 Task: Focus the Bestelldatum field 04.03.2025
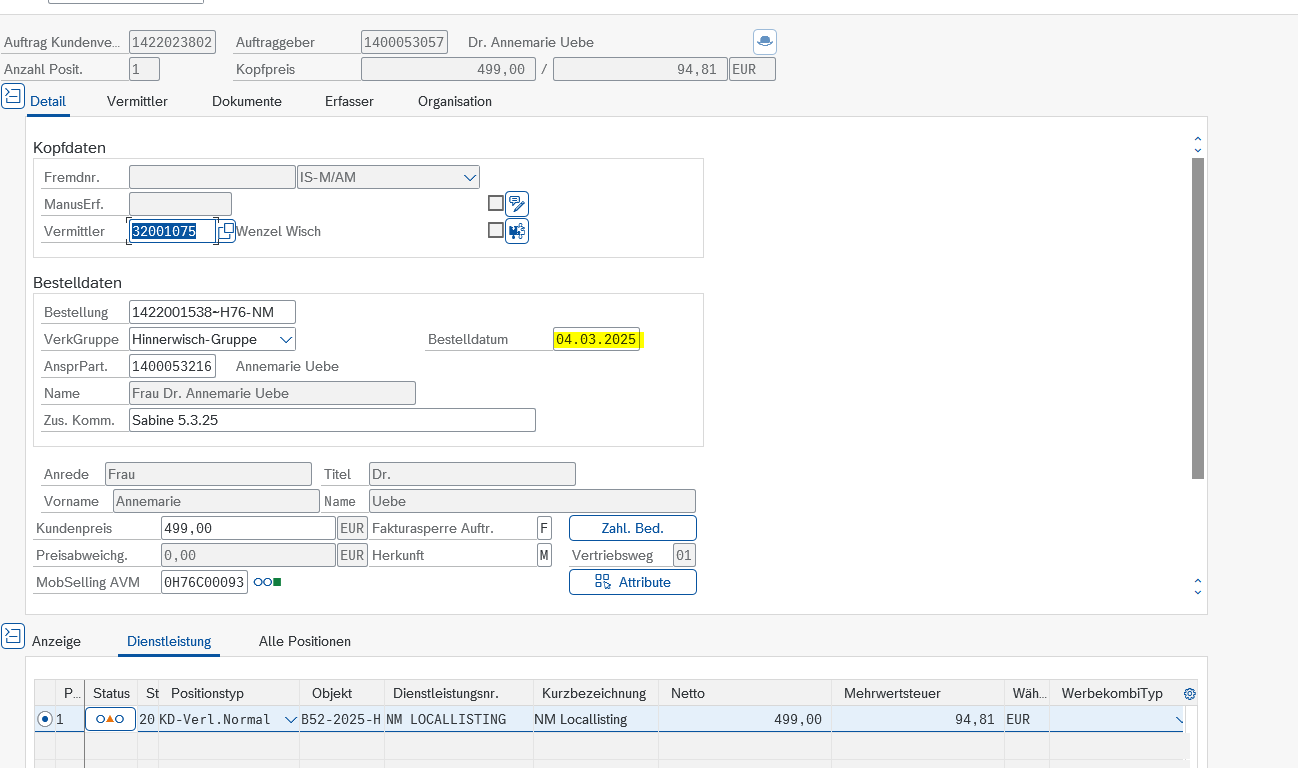click(597, 339)
